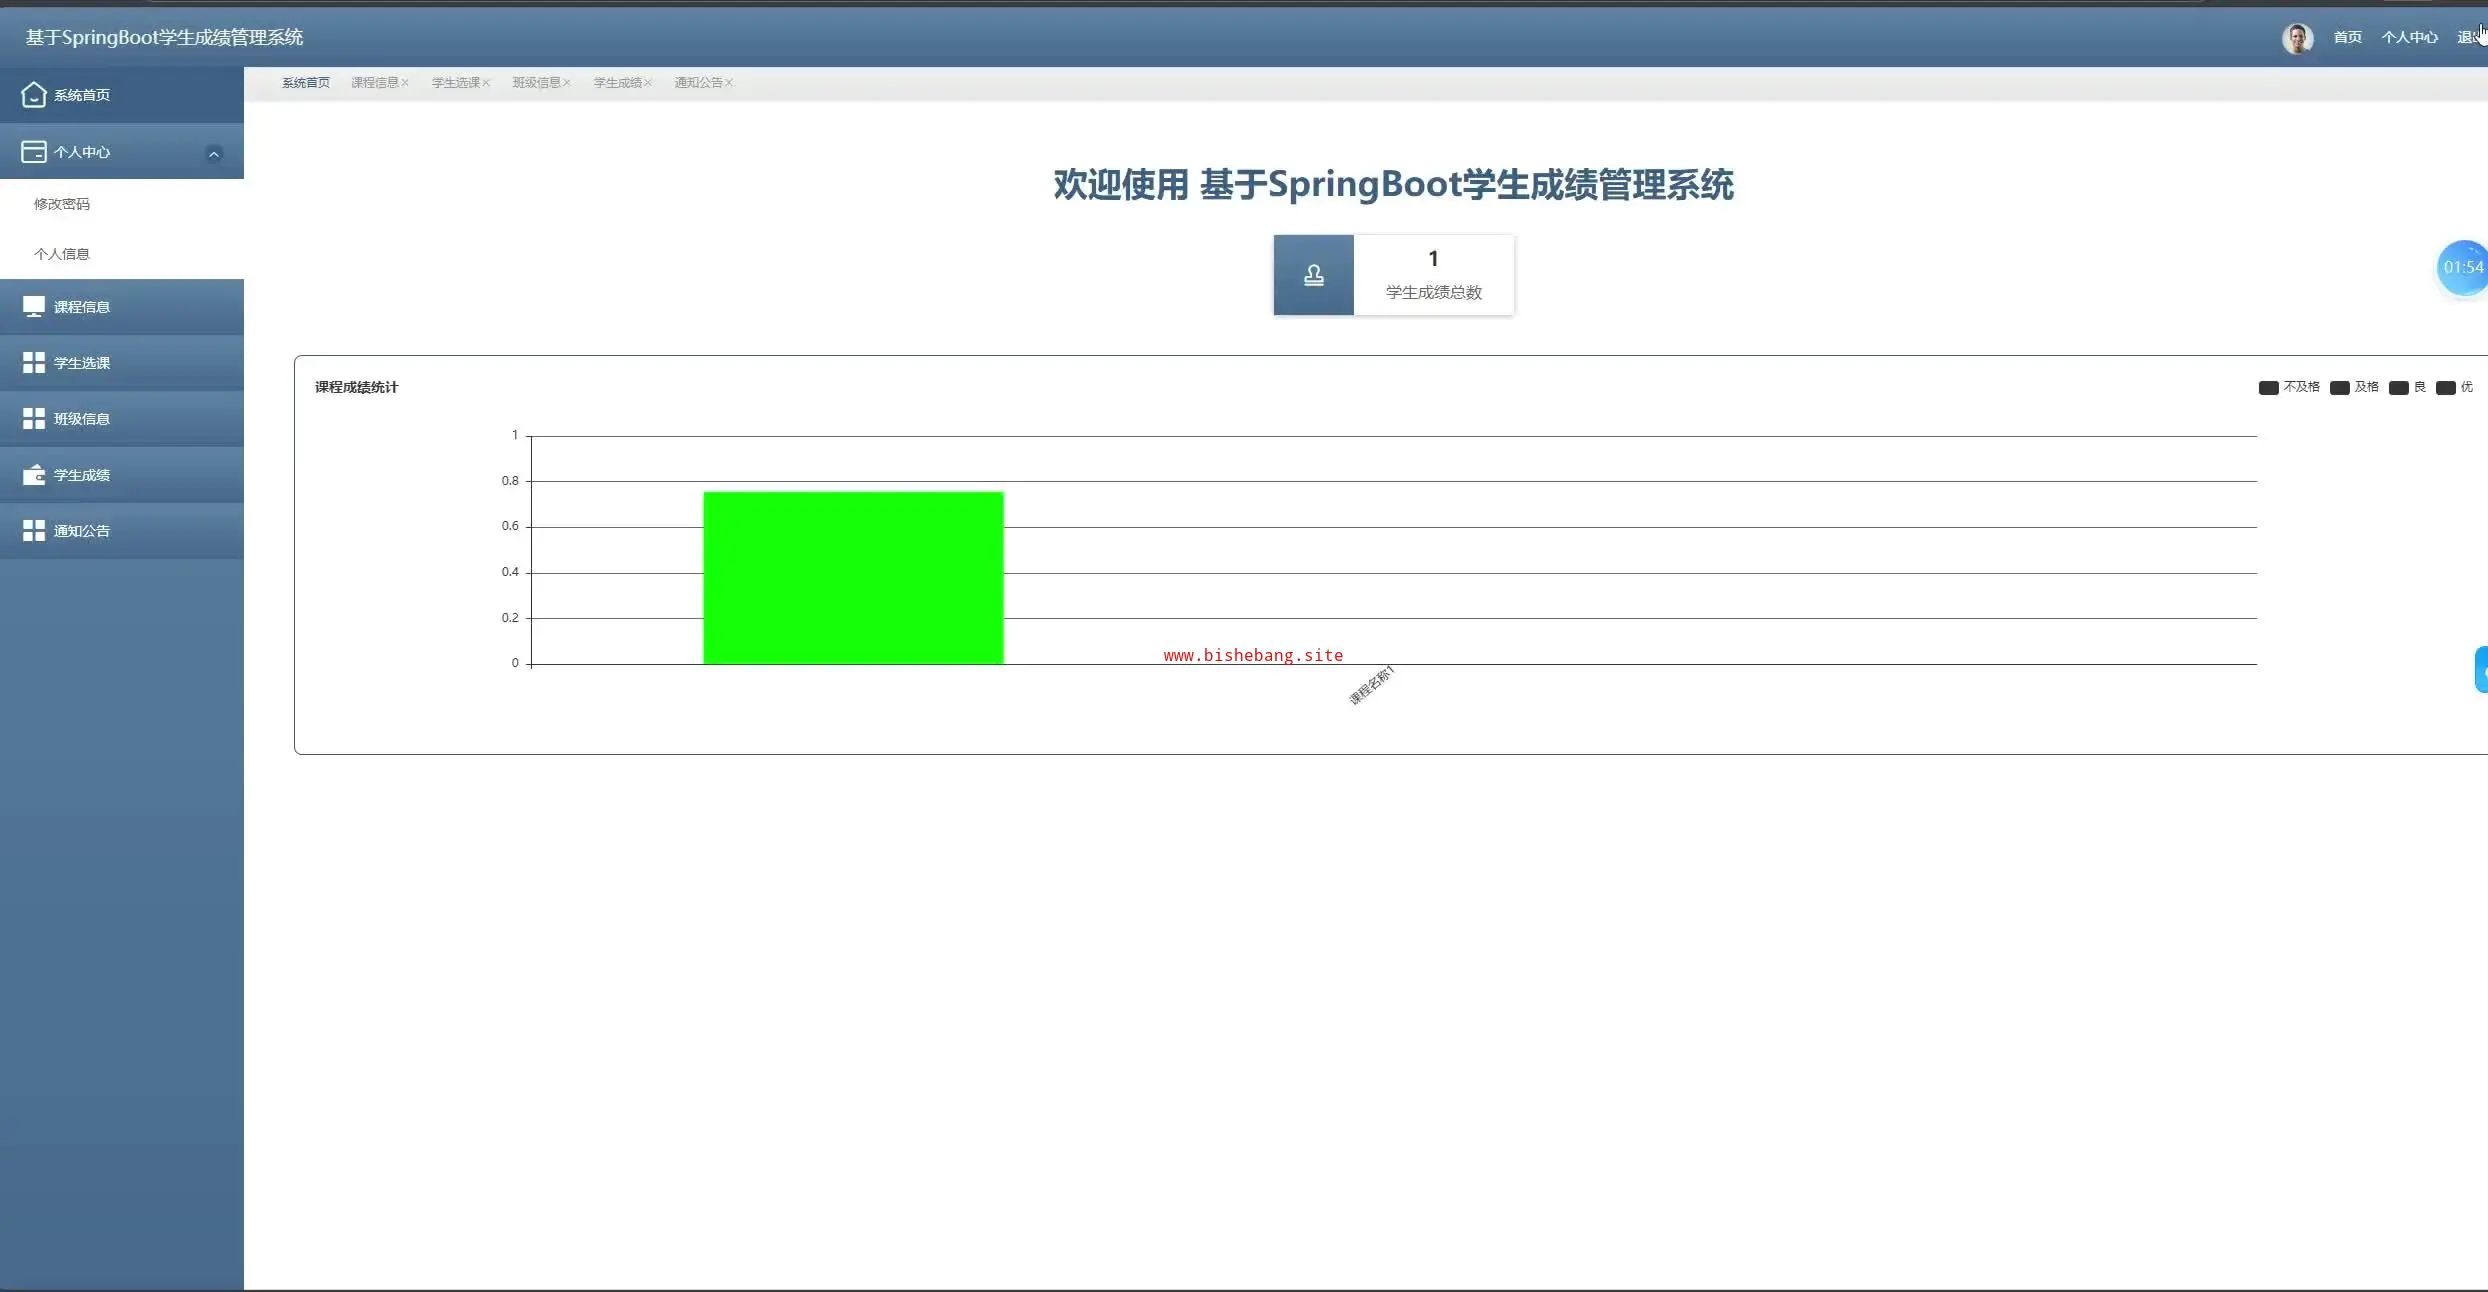The image size is (2488, 1292).
Task: Click the card icon next to 个人中心
Action: click(x=33, y=152)
